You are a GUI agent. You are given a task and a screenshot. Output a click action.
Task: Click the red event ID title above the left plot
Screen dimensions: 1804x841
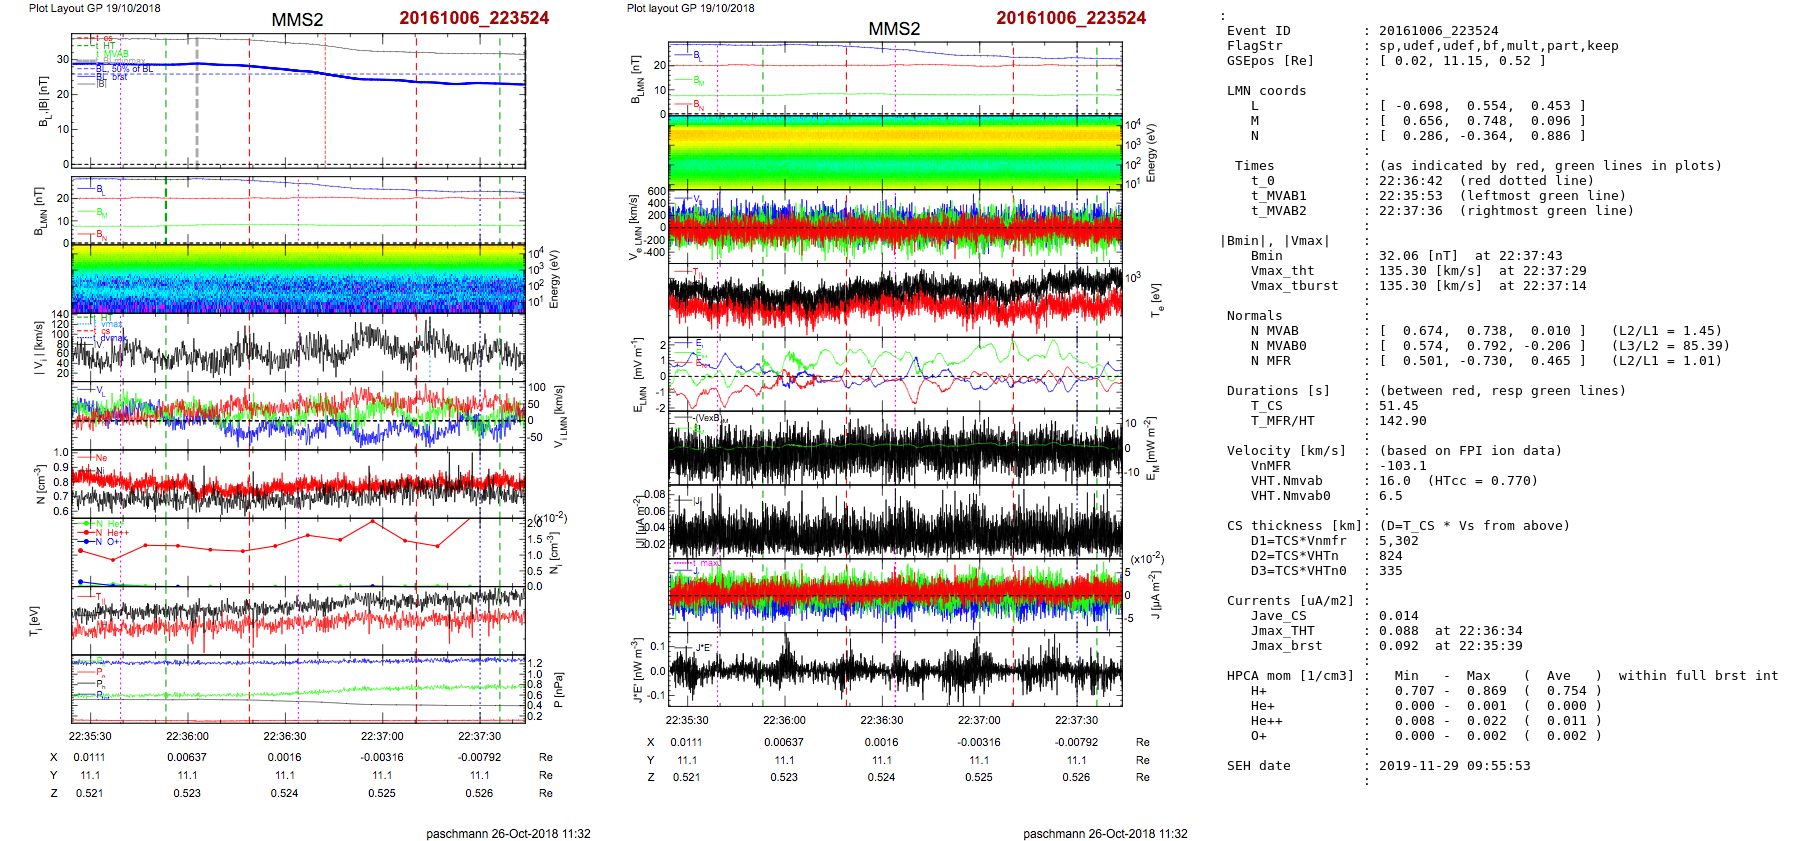[473, 18]
